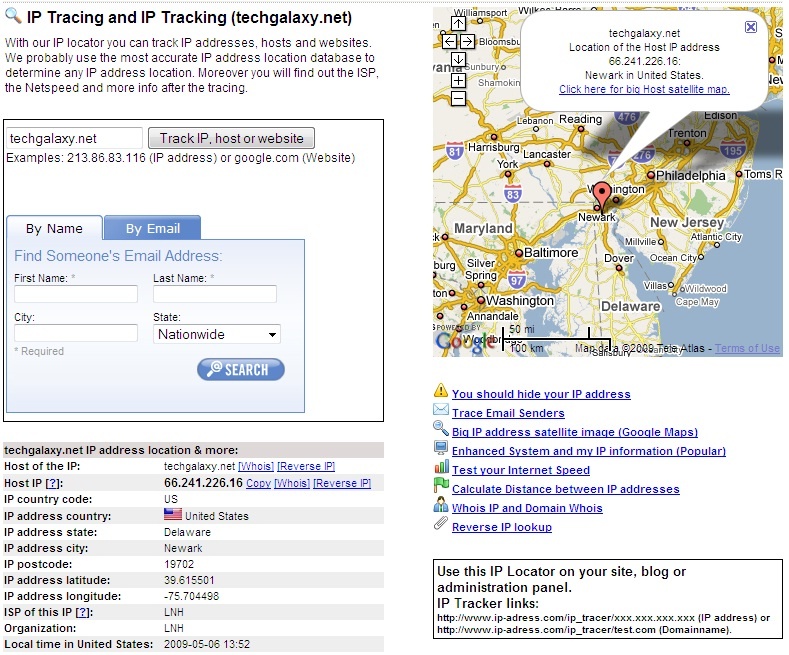
Task: Open 'You should hide your IP address' link
Action: point(541,394)
